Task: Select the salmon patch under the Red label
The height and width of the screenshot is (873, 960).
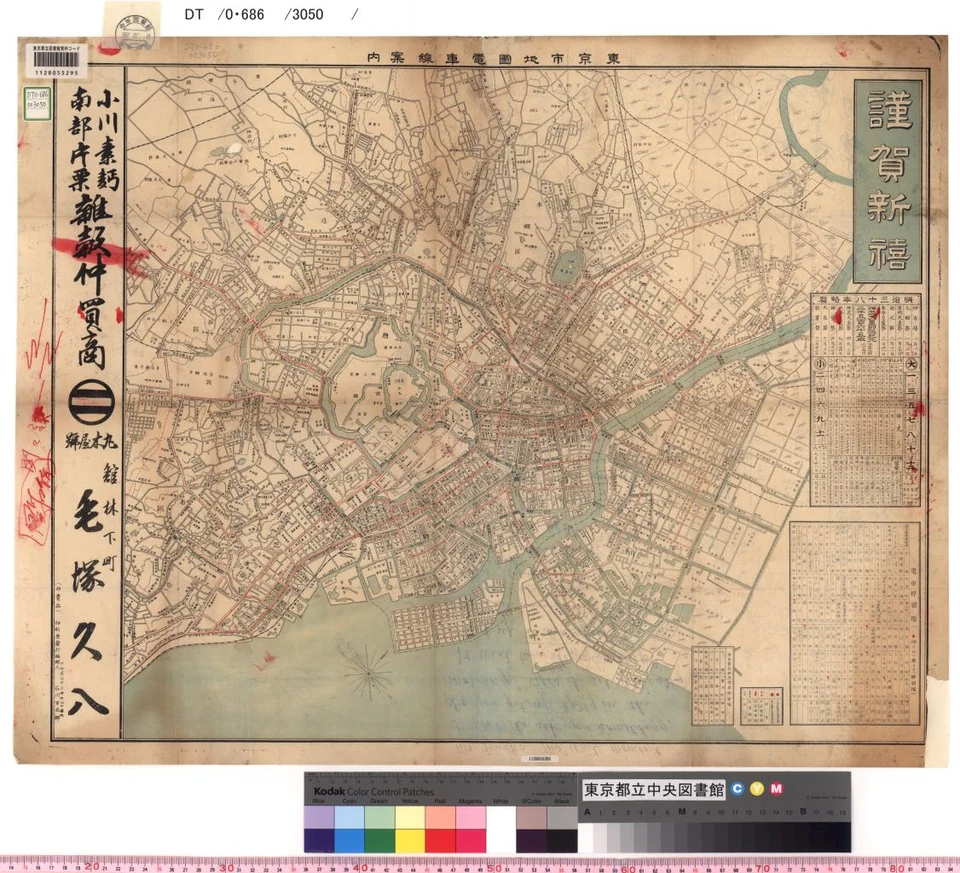Action: [x=440, y=817]
